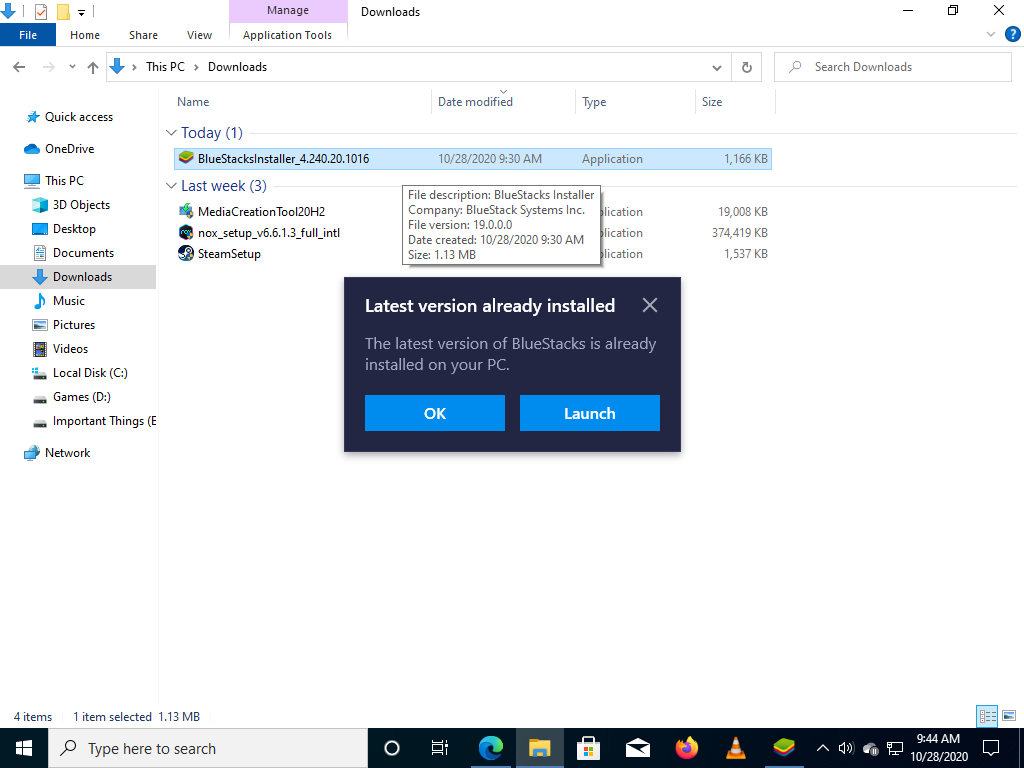The height and width of the screenshot is (768, 1024).
Task: Open the Mail app from taskbar
Action: pos(637,748)
